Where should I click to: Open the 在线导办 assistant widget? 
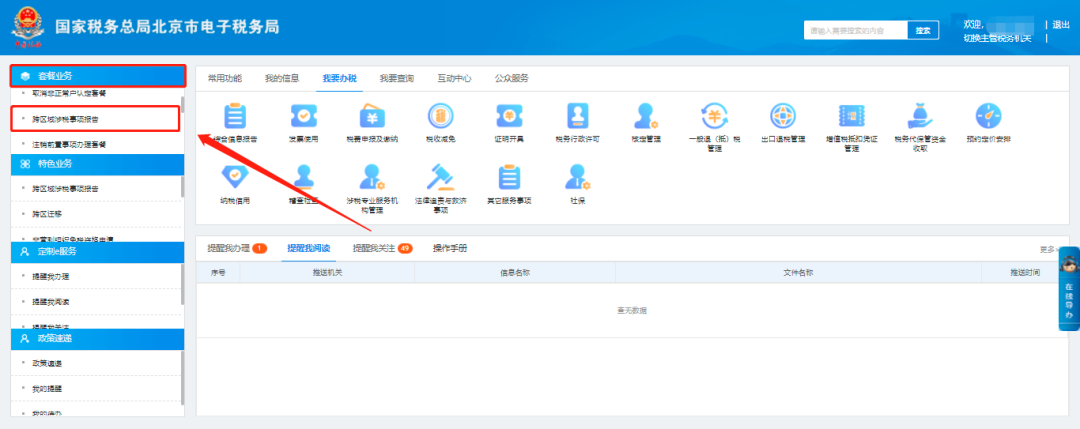coord(1068,289)
